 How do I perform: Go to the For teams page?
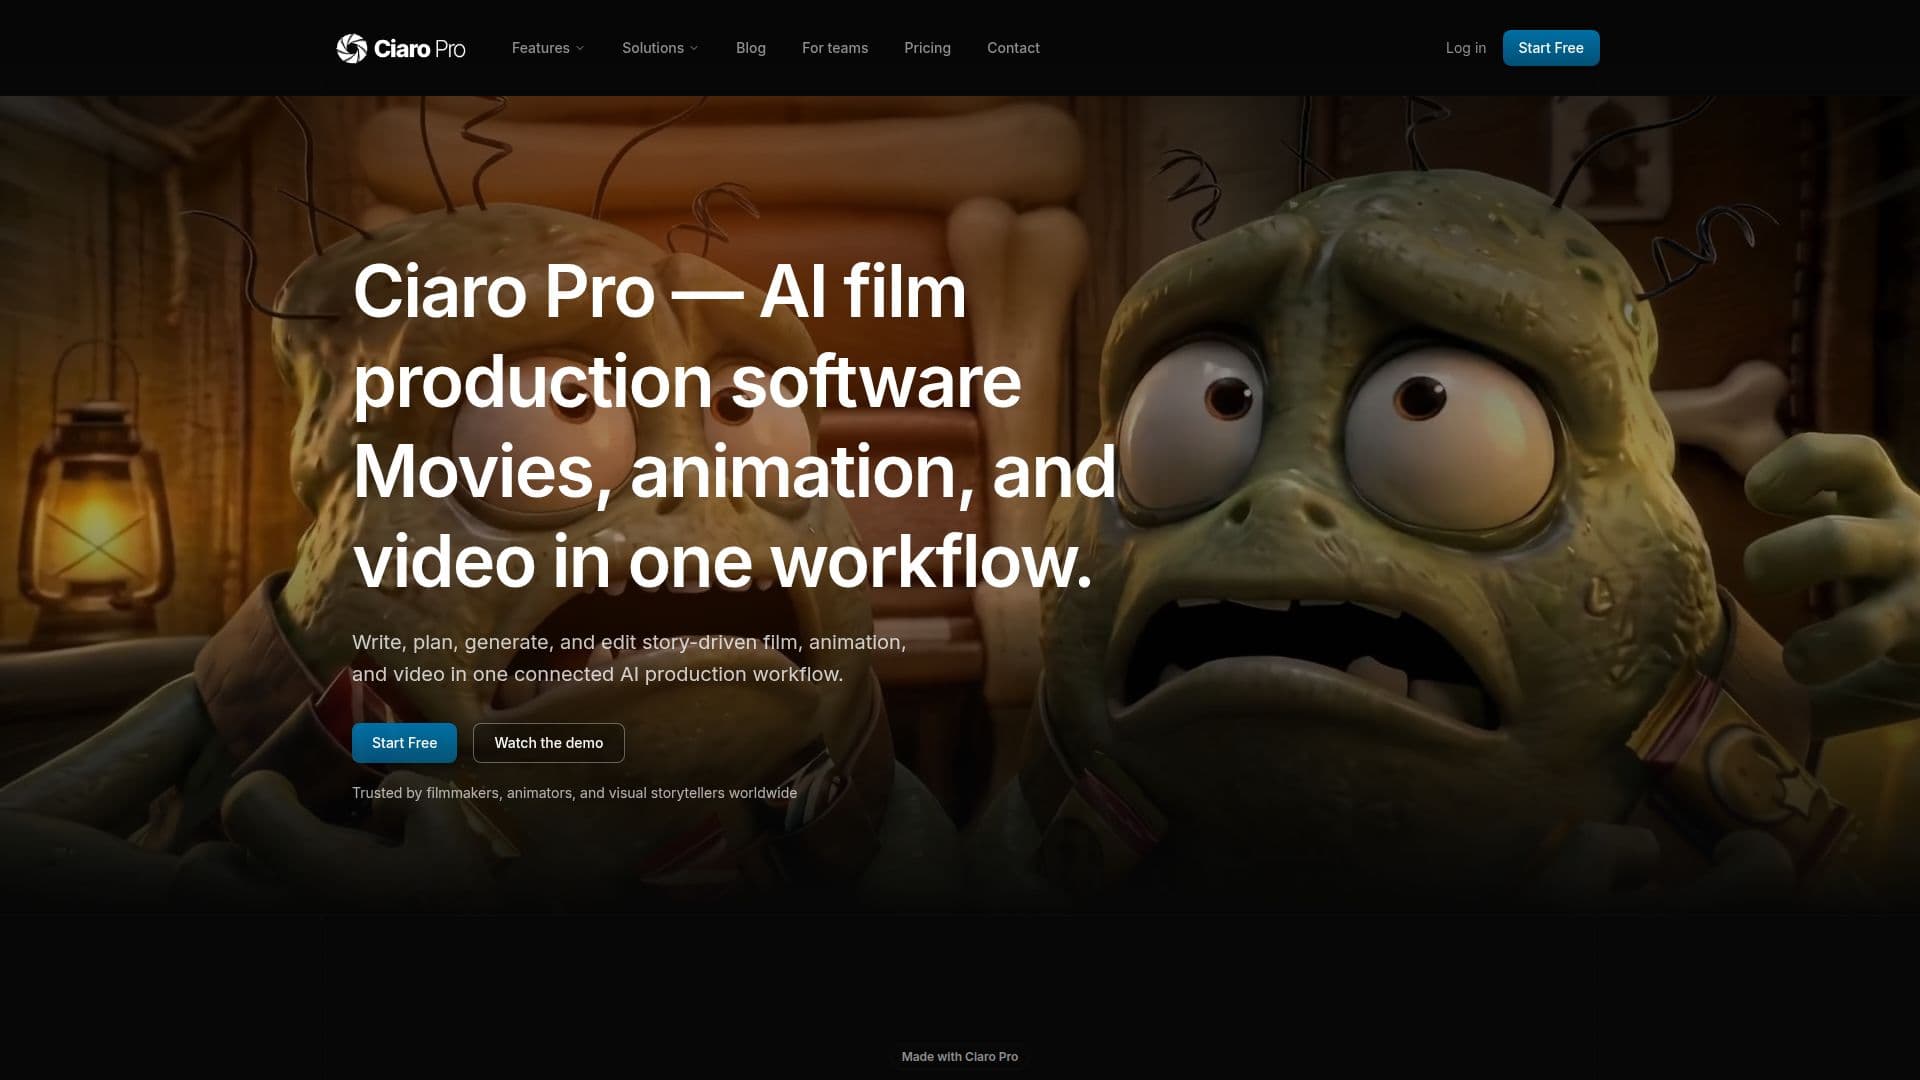(x=835, y=48)
